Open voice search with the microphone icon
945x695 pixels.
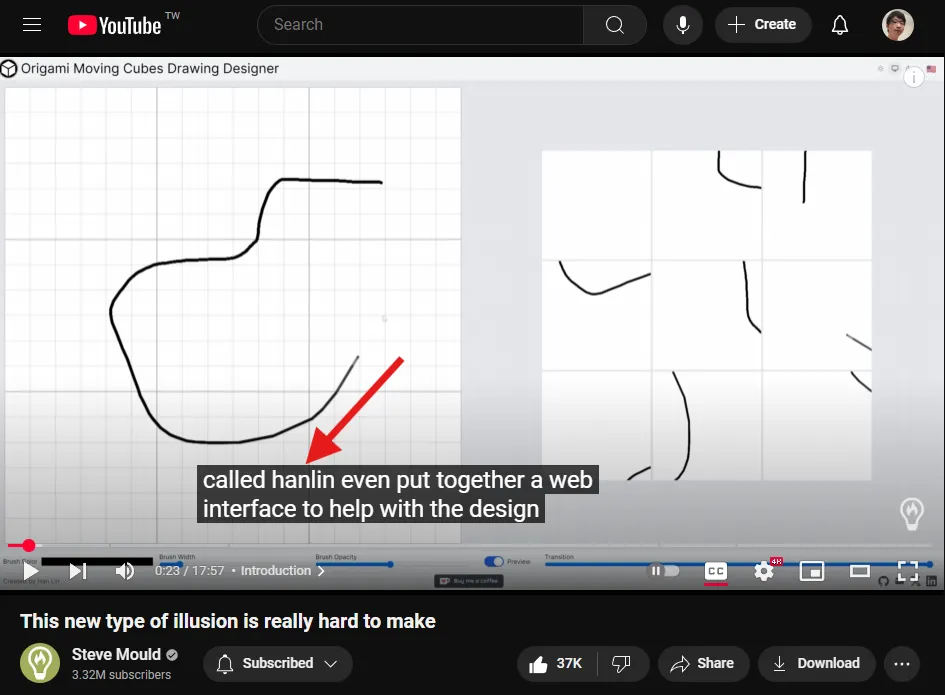[x=683, y=25]
